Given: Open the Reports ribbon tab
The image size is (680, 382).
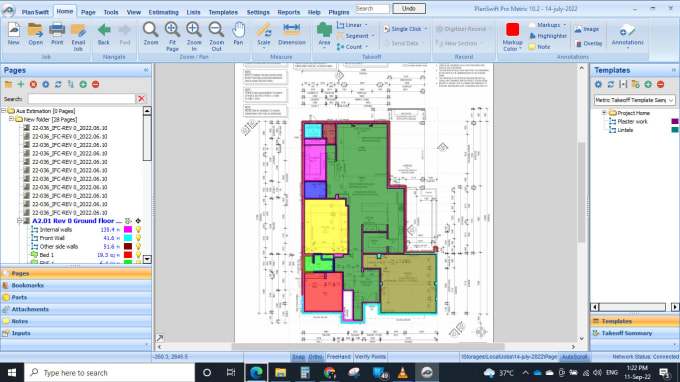Looking at the screenshot, I should pyautogui.click(x=288, y=12).
